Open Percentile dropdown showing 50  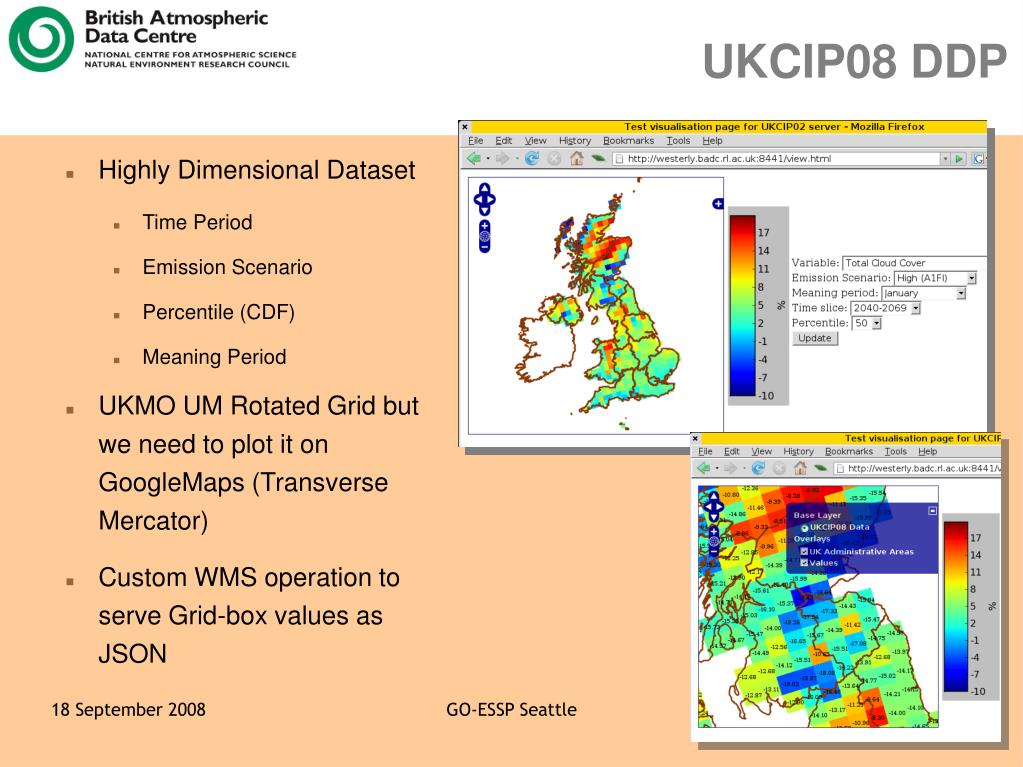(x=867, y=323)
